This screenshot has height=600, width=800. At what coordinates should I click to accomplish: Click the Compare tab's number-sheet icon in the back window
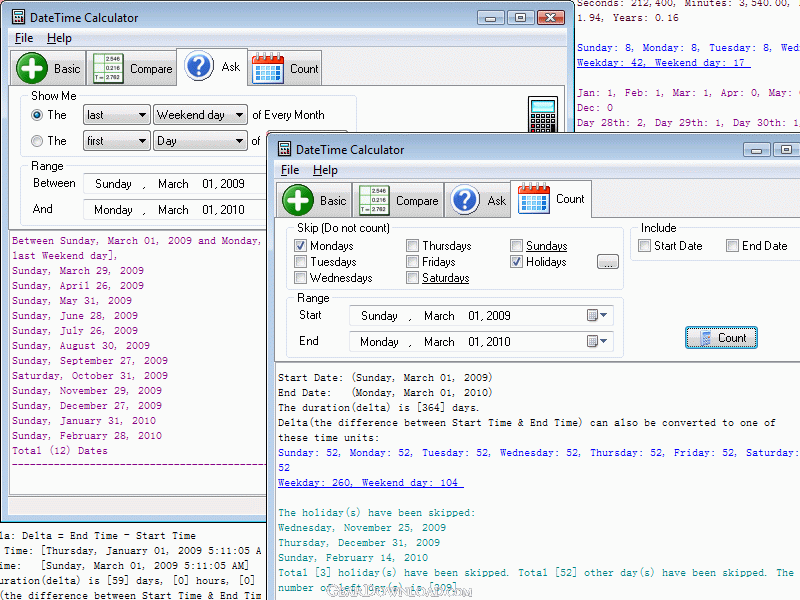pos(108,68)
